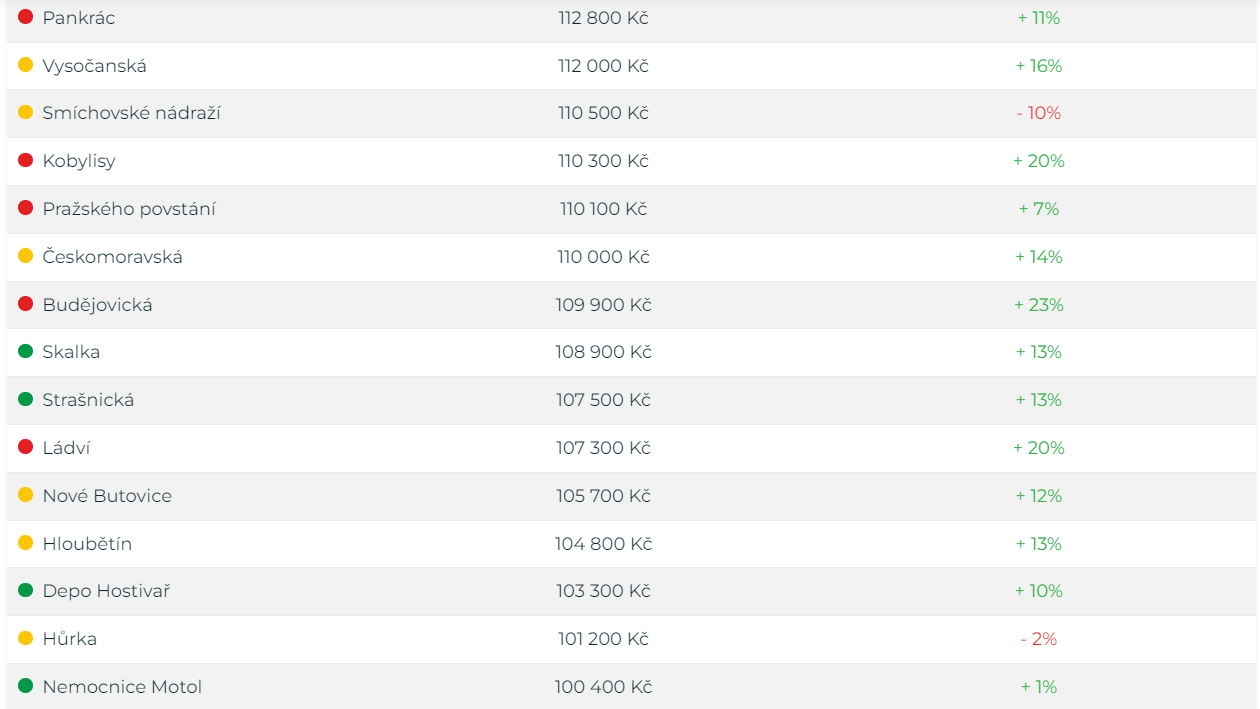
Task: Select the Ládví station name
Action: click(66, 448)
